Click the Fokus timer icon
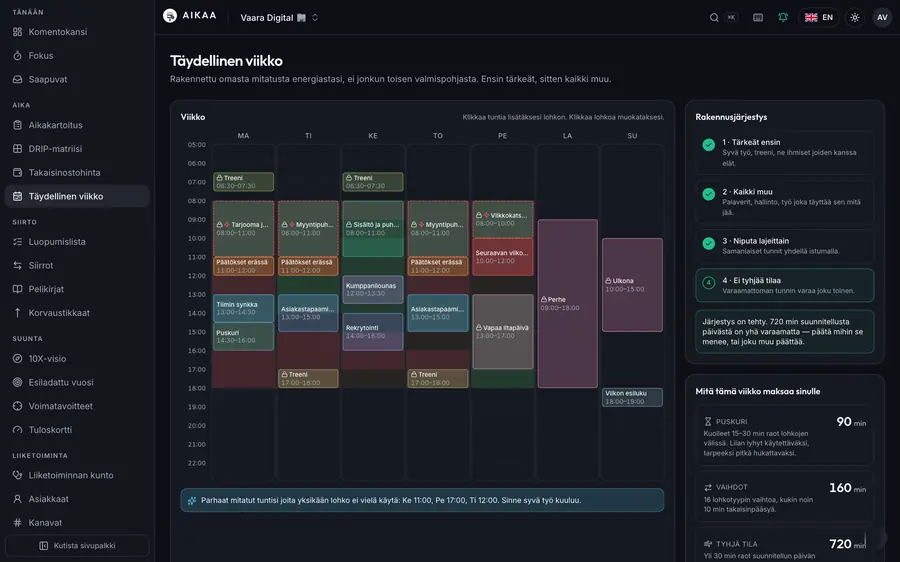Screen dimensions: 900x562 pyautogui.click(x=17, y=56)
